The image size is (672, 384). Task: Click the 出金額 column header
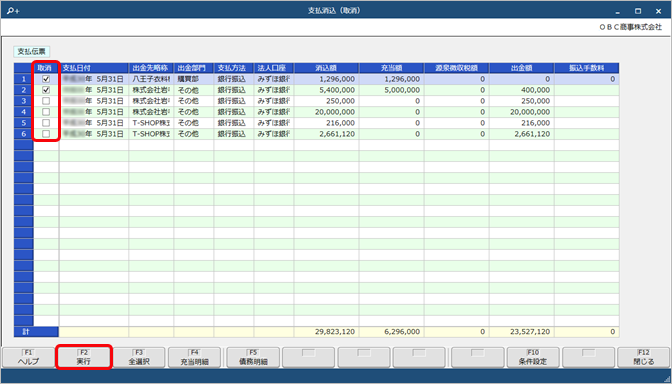point(522,68)
